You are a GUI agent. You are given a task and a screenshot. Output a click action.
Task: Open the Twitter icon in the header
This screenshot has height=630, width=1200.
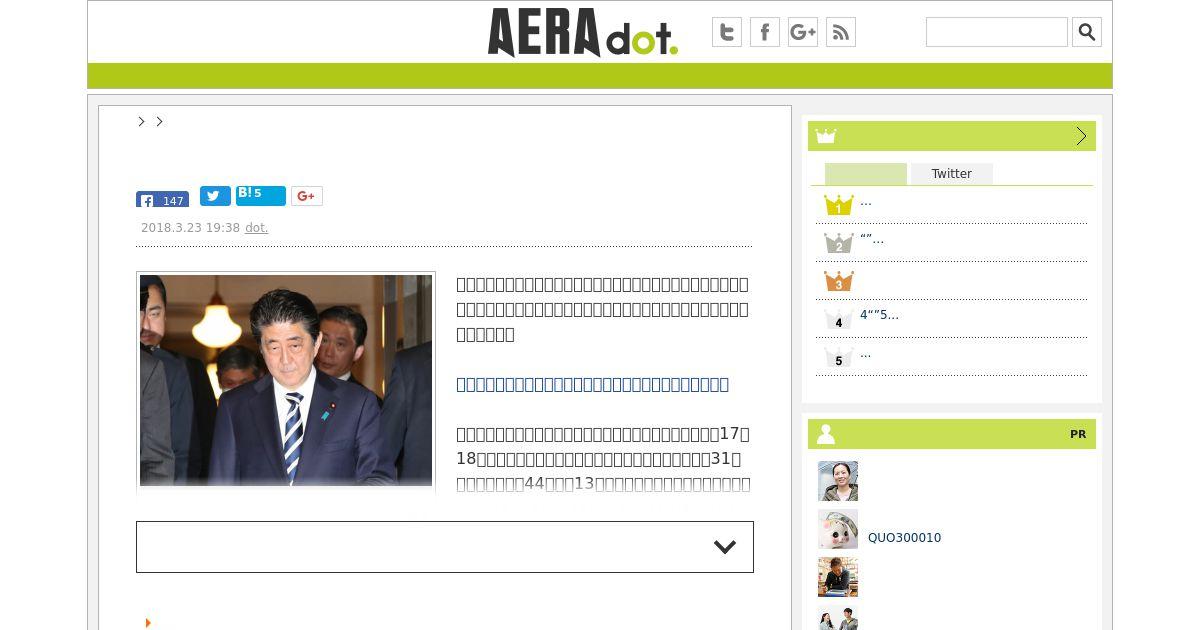727,32
